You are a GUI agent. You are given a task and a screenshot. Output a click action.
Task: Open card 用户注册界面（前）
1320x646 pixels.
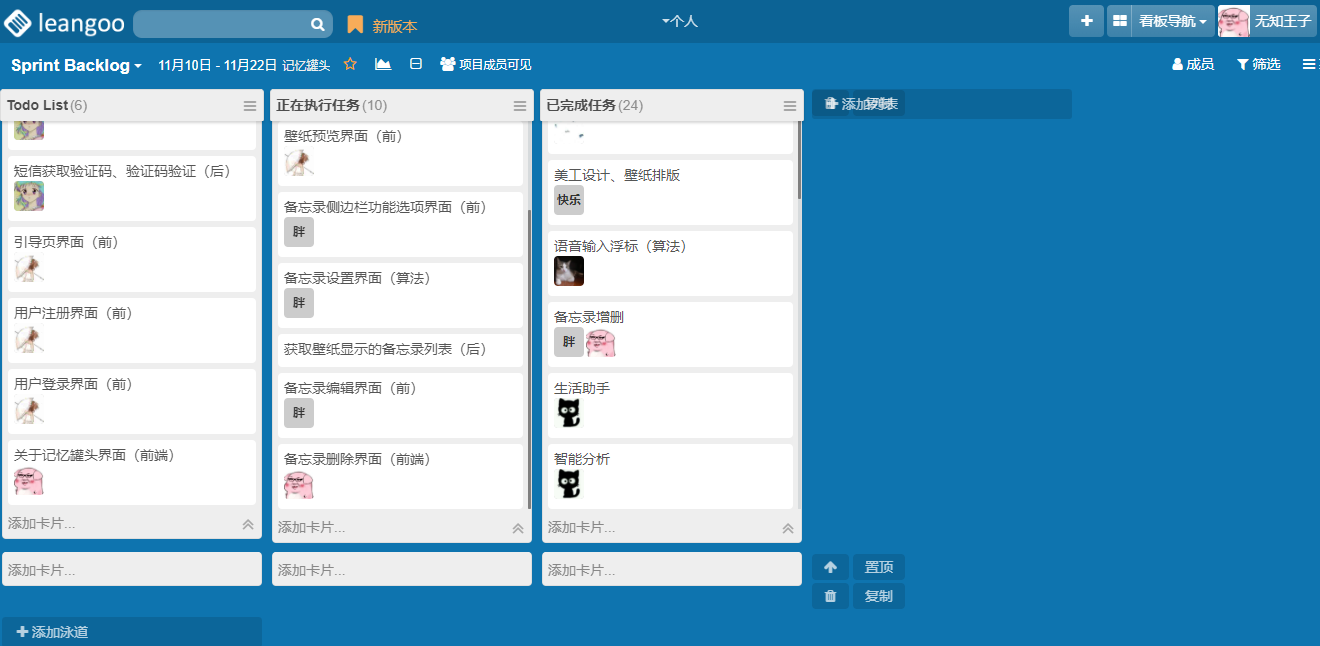[132, 330]
